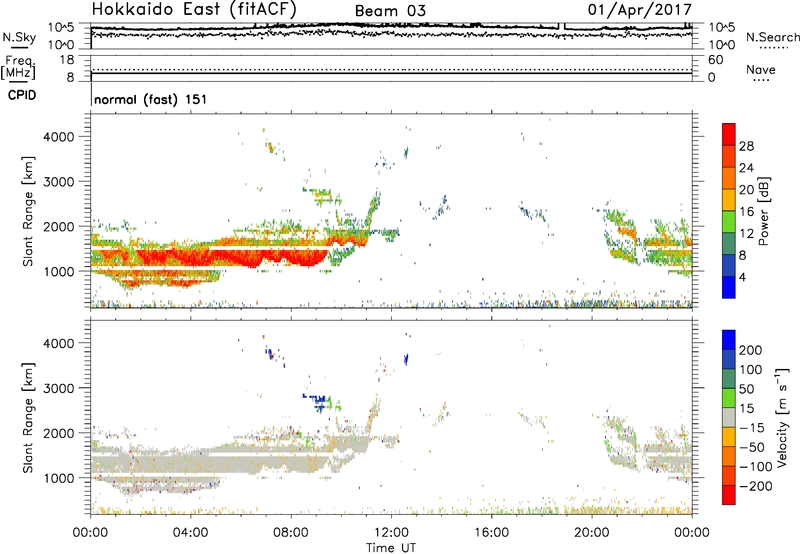Screen dimensions: 800x554
Task: Click the gray segment of Velocity colorbar
Action: (x=729, y=418)
